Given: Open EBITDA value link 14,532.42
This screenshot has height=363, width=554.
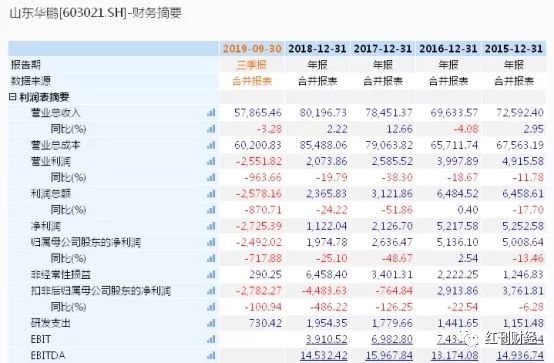Looking at the screenshot, I should point(324,356).
